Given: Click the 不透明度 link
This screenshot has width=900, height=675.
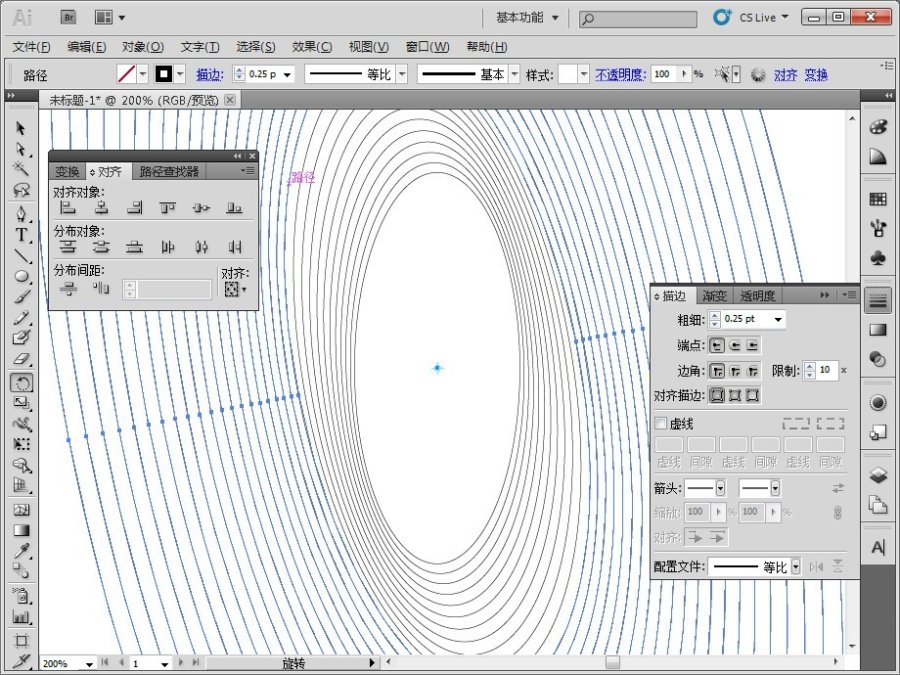Looking at the screenshot, I should [x=620, y=75].
